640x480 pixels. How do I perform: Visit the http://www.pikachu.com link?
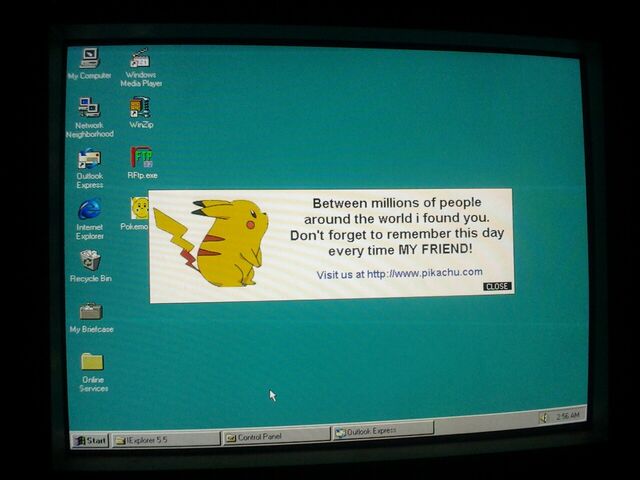click(x=424, y=273)
